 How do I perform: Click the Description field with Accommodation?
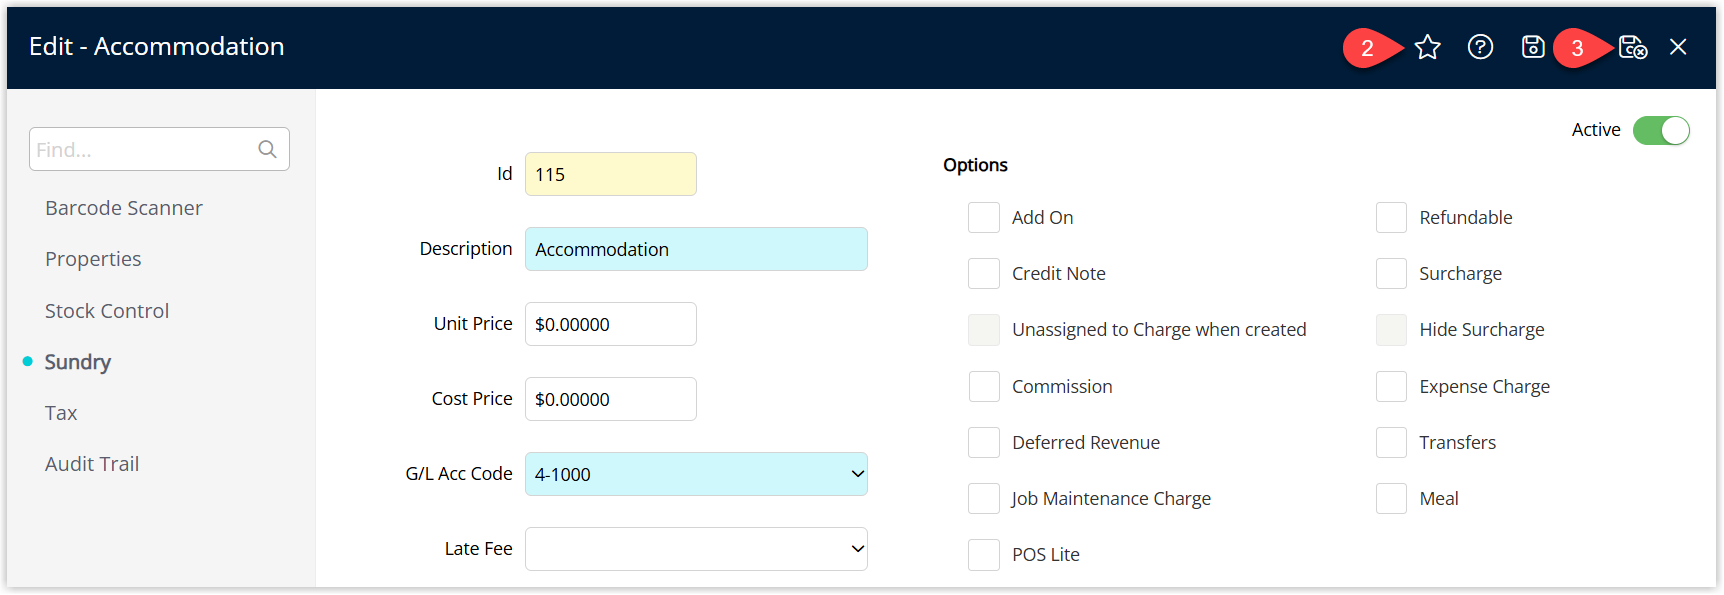(x=696, y=249)
